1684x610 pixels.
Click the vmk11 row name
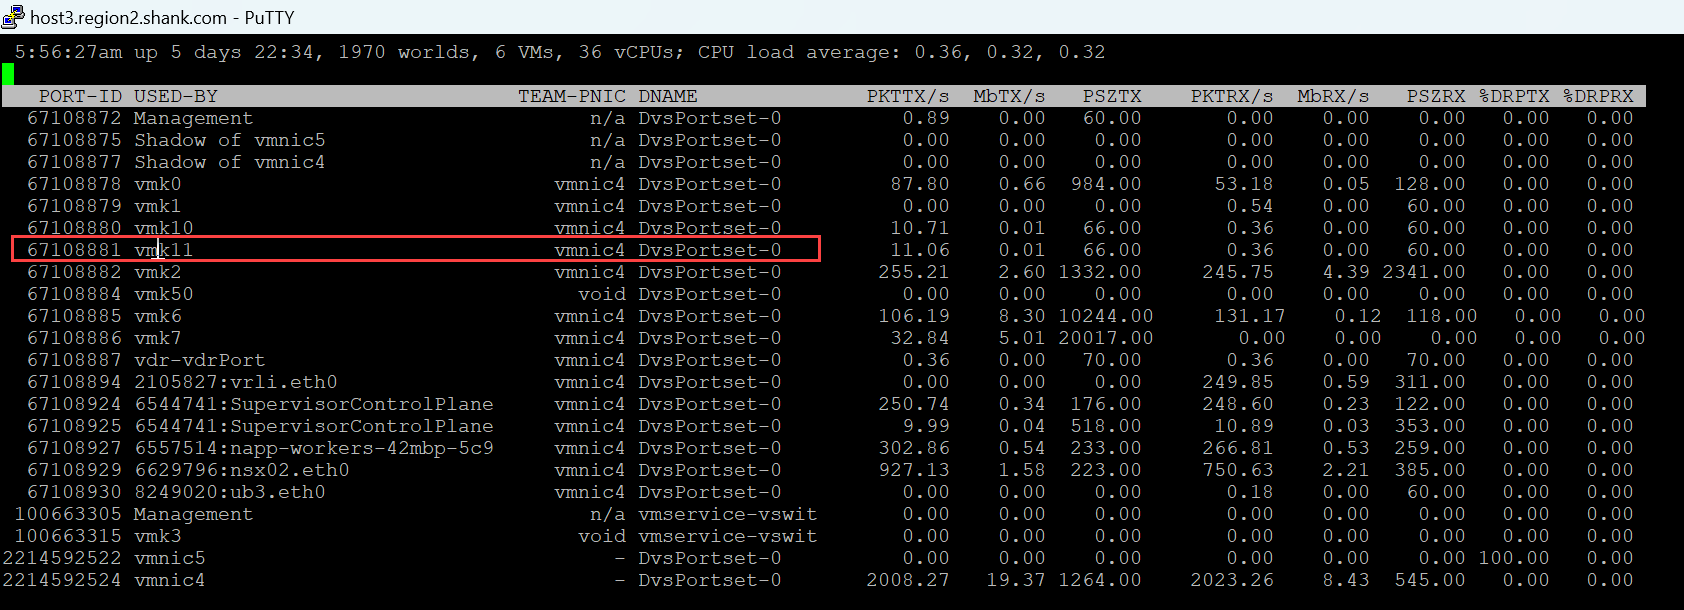pyautogui.click(x=164, y=250)
